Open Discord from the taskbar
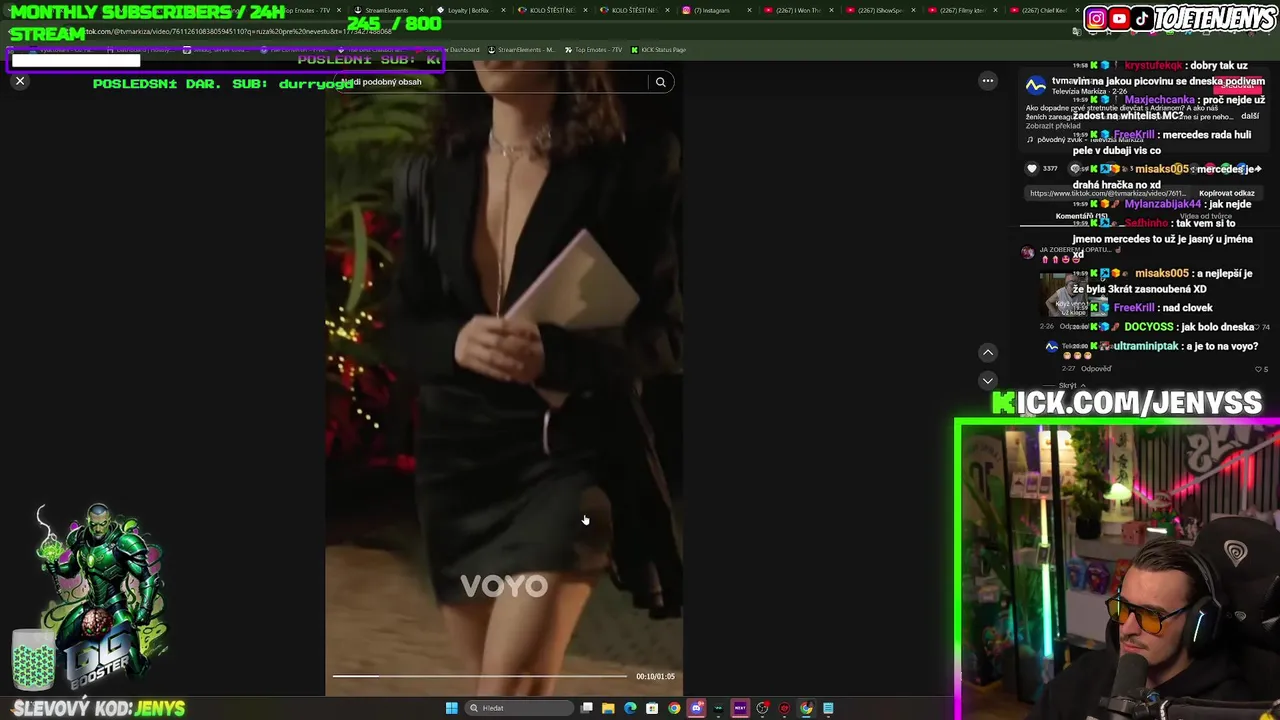Screen dimensions: 1280x720 coord(696,708)
